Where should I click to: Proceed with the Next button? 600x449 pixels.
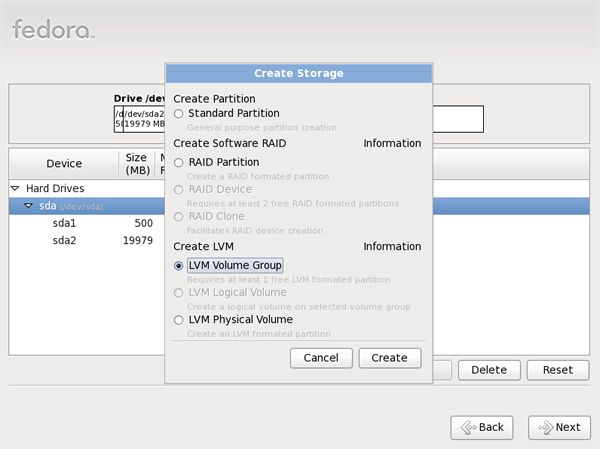click(559, 427)
